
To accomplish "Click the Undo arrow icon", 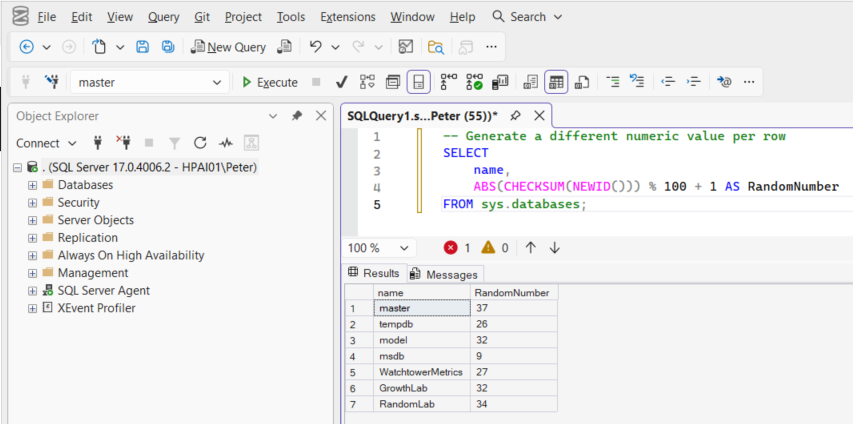I will [316, 47].
